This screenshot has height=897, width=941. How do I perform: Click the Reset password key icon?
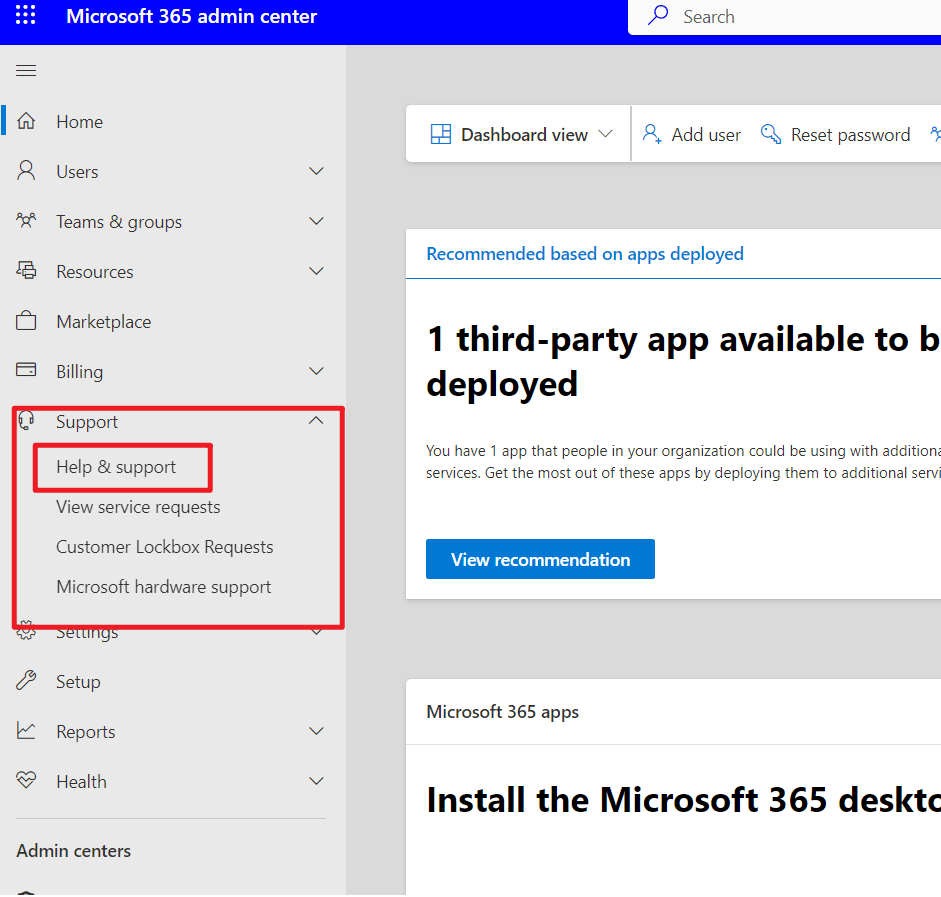(771, 134)
